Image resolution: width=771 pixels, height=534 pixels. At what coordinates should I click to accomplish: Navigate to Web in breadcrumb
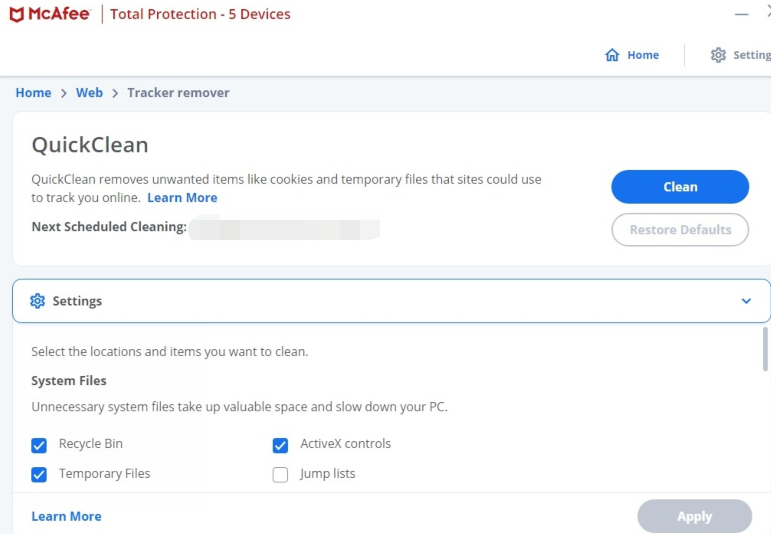(89, 92)
